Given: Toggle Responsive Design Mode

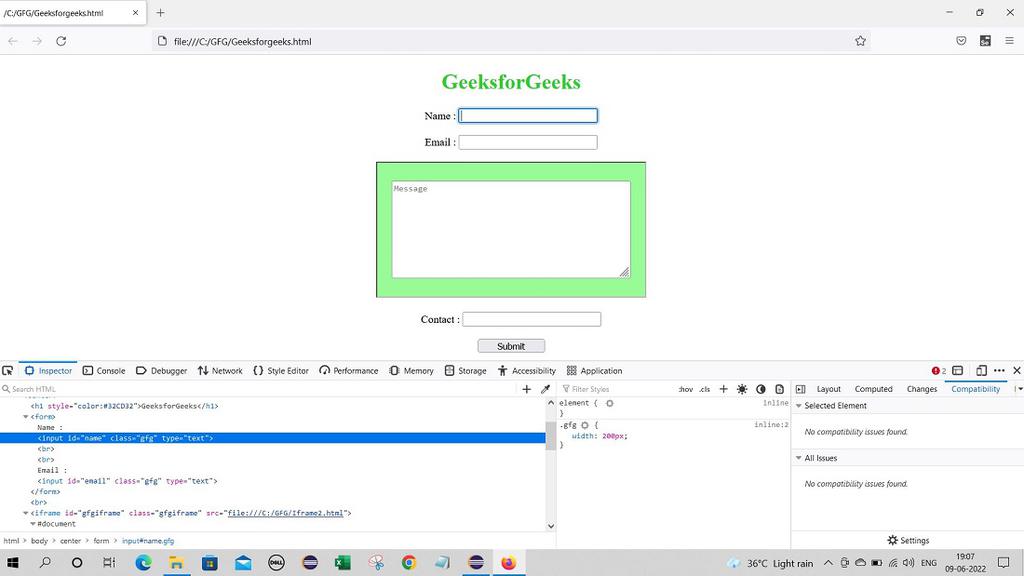Looking at the screenshot, I should pos(981,370).
